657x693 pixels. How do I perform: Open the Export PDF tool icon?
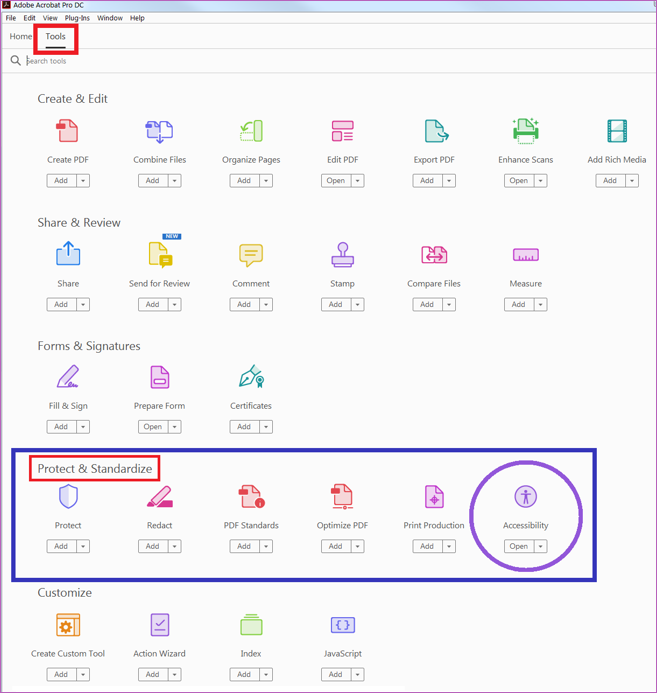(435, 131)
